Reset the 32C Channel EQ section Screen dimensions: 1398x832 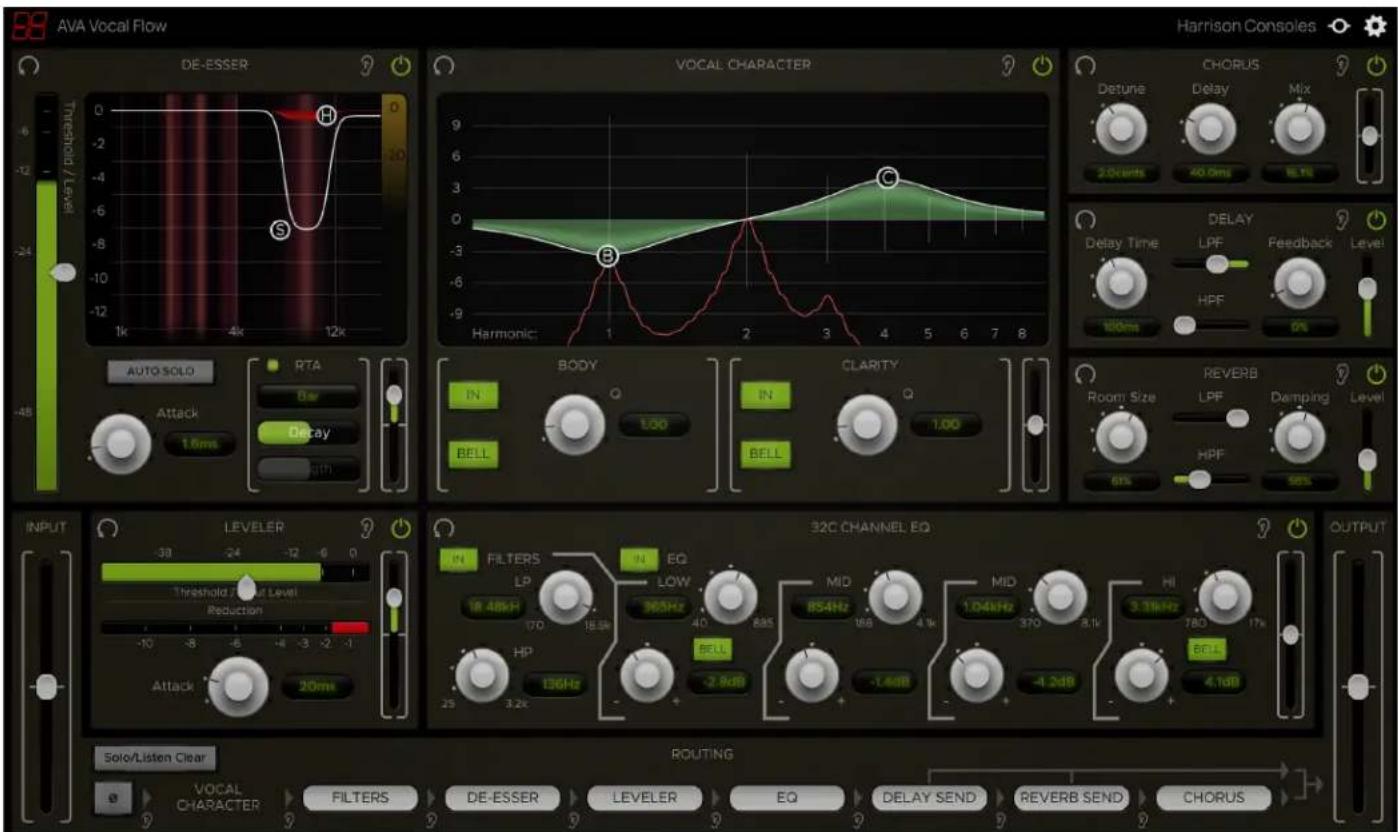coord(444,528)
